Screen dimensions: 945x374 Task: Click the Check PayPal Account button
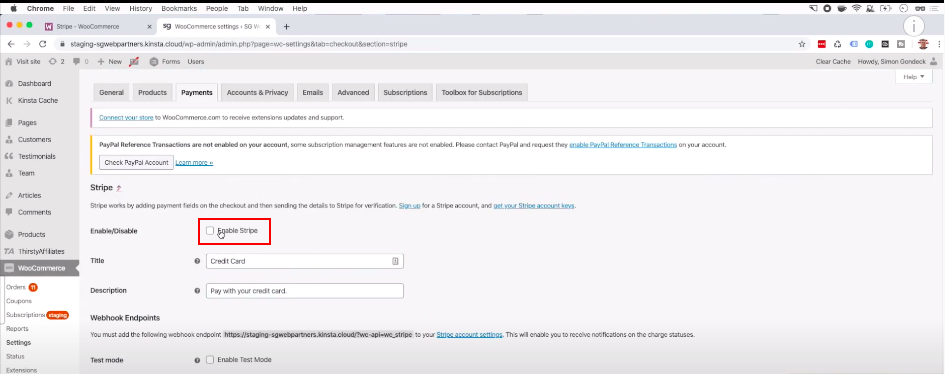[136, 163]
